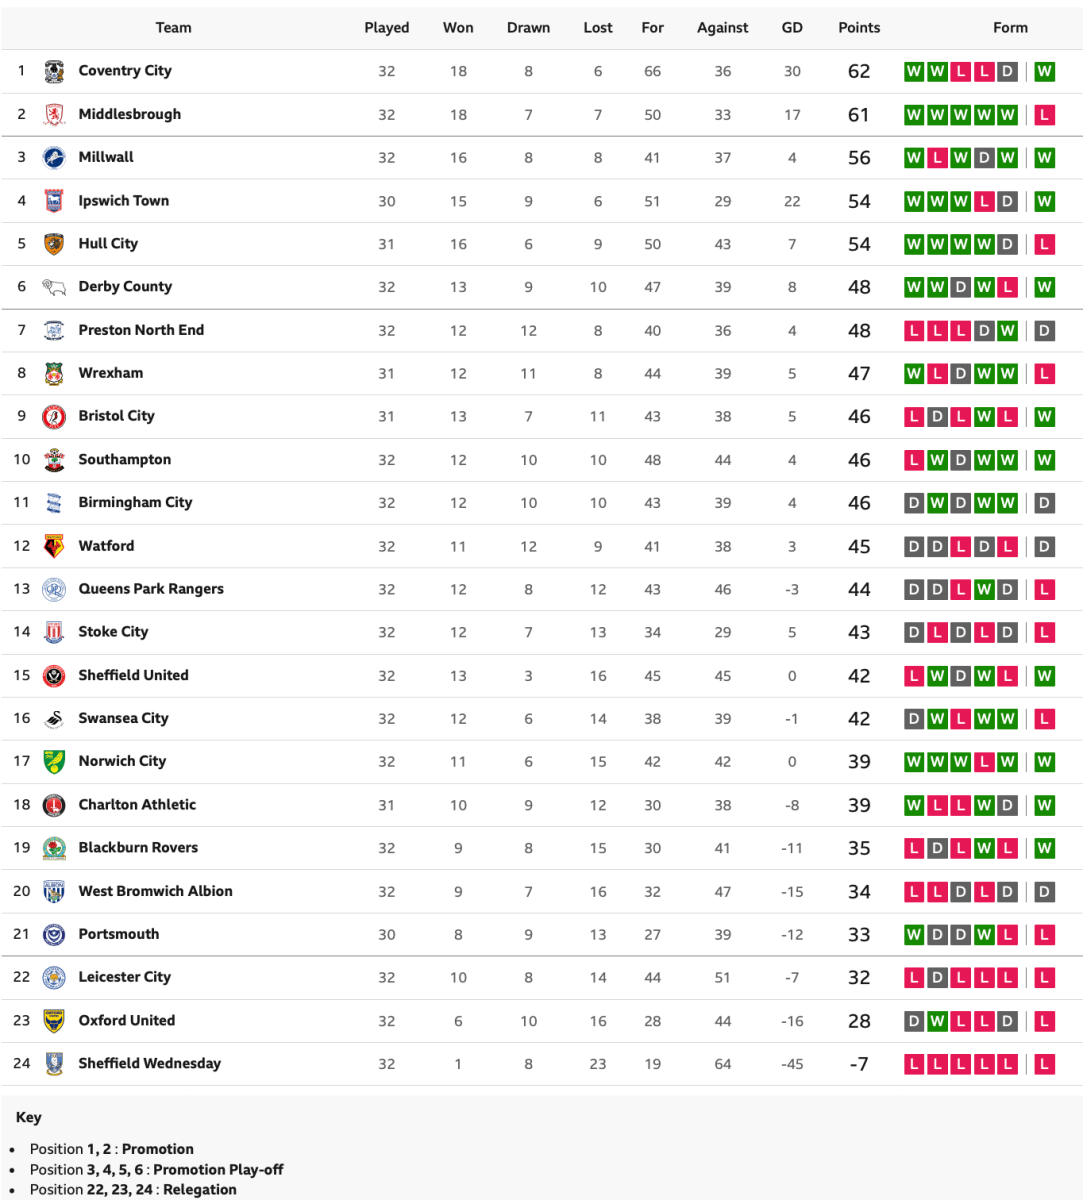Click the Oxford United crest icon
The height and width of the screenshot is (1200, 1083).
54,1020
